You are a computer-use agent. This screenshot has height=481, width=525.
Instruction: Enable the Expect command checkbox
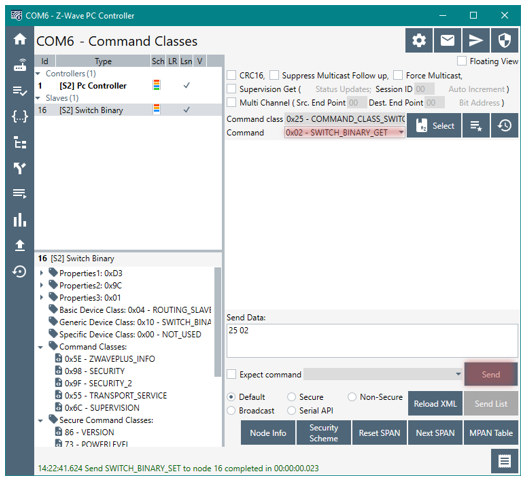[231, 374]
